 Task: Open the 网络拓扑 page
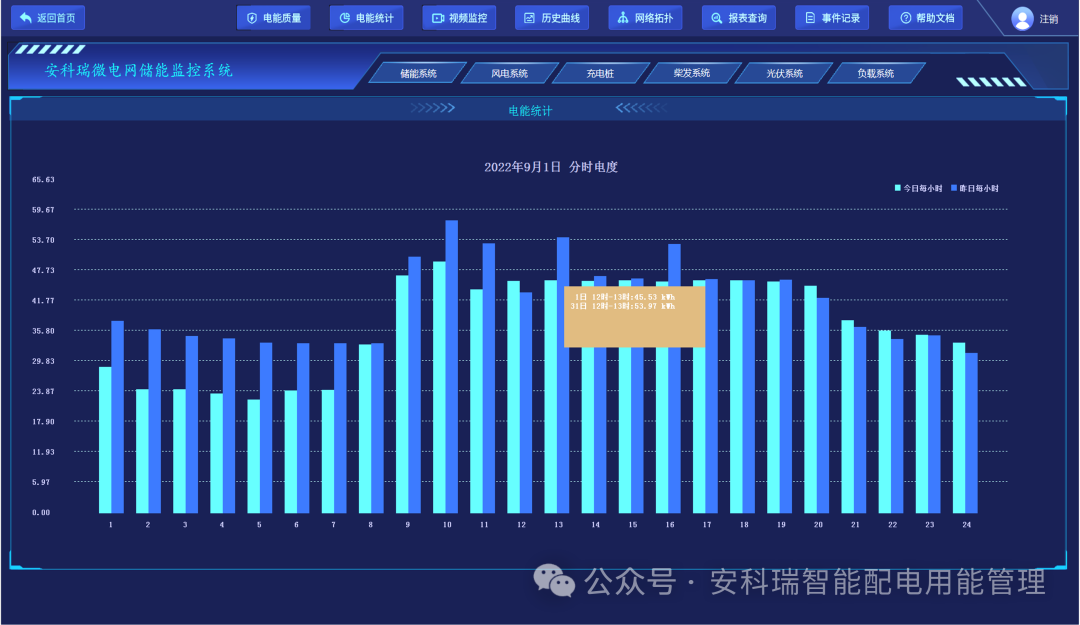point(645,18)
